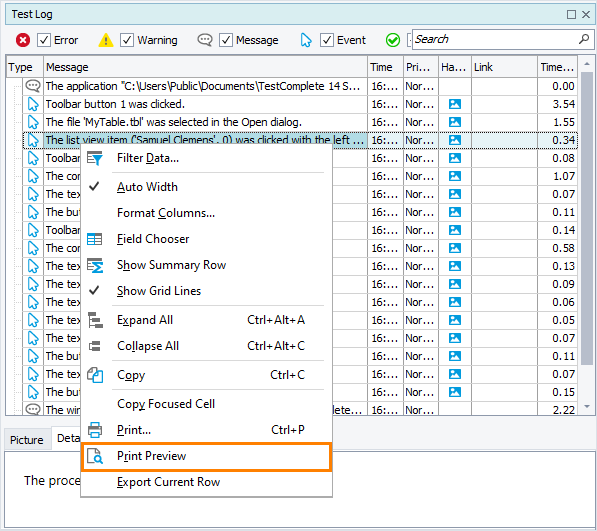Image resolution: width=597 pixels, height=531 pixels.
Task: Open image icon in Samuel Clemens row
Action: coord(455,140)
